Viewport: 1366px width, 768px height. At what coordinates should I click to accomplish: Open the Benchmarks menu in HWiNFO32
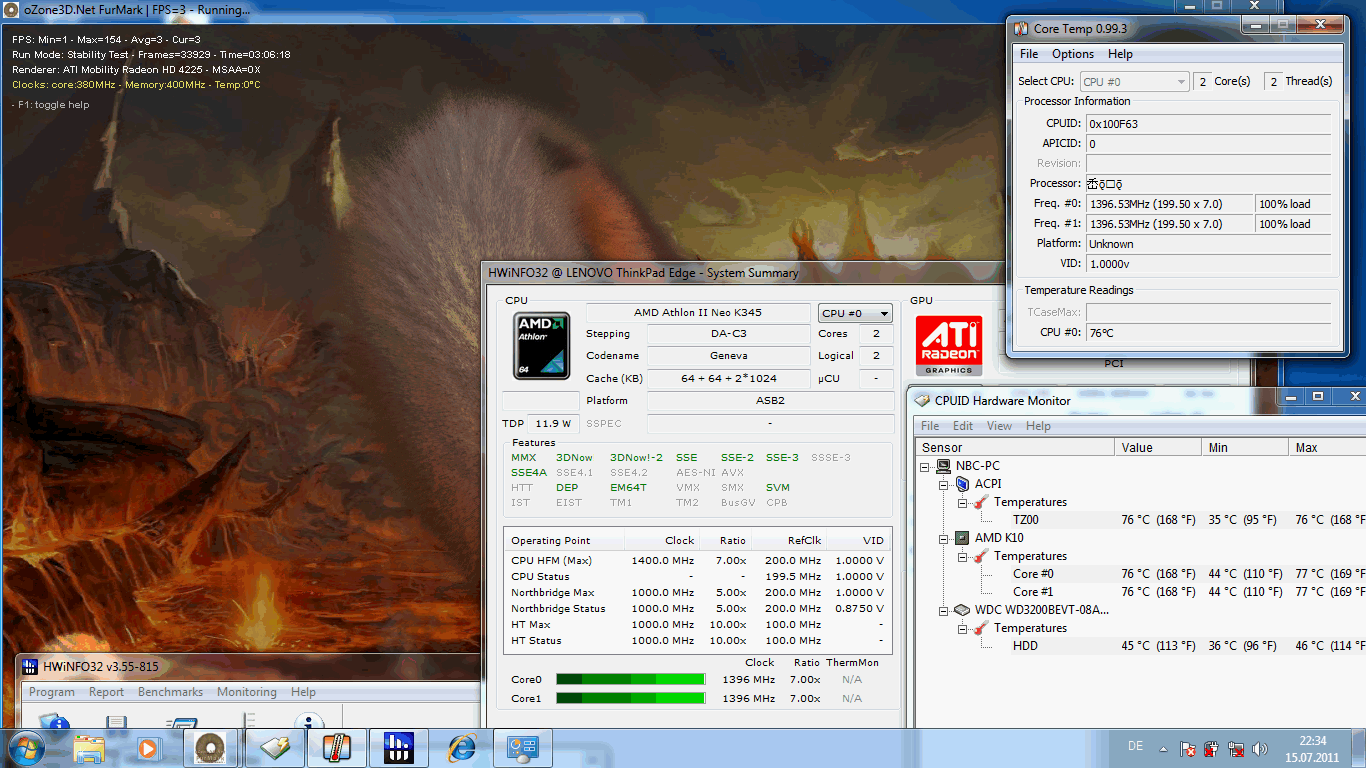tap(171, 692)
